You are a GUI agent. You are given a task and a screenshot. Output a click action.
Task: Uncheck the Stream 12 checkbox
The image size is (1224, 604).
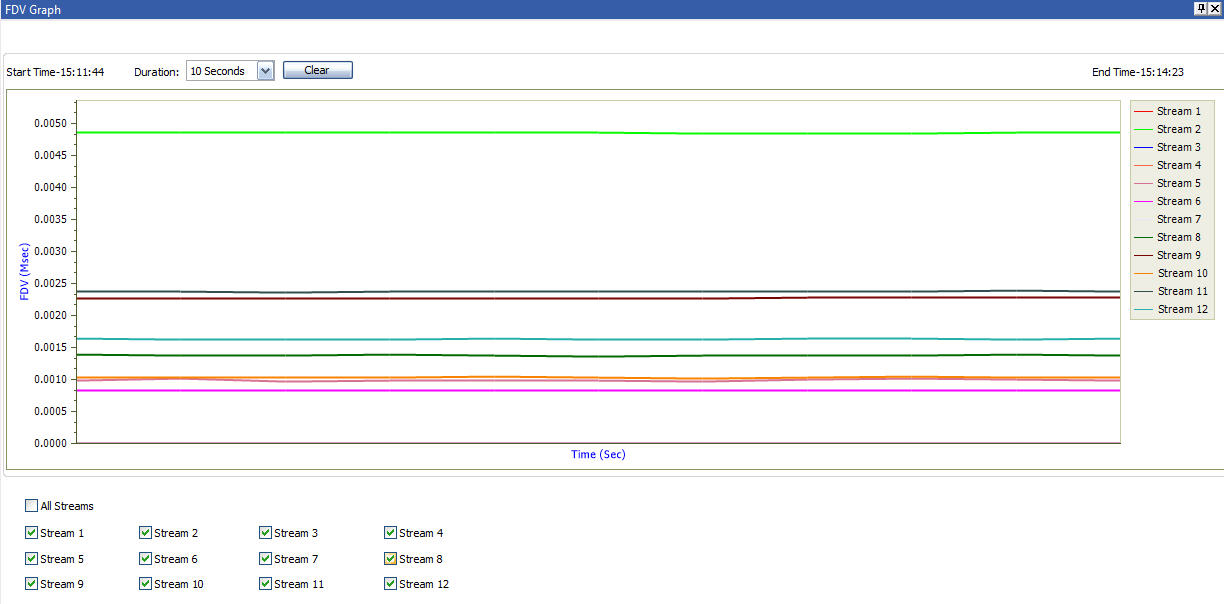391,584
